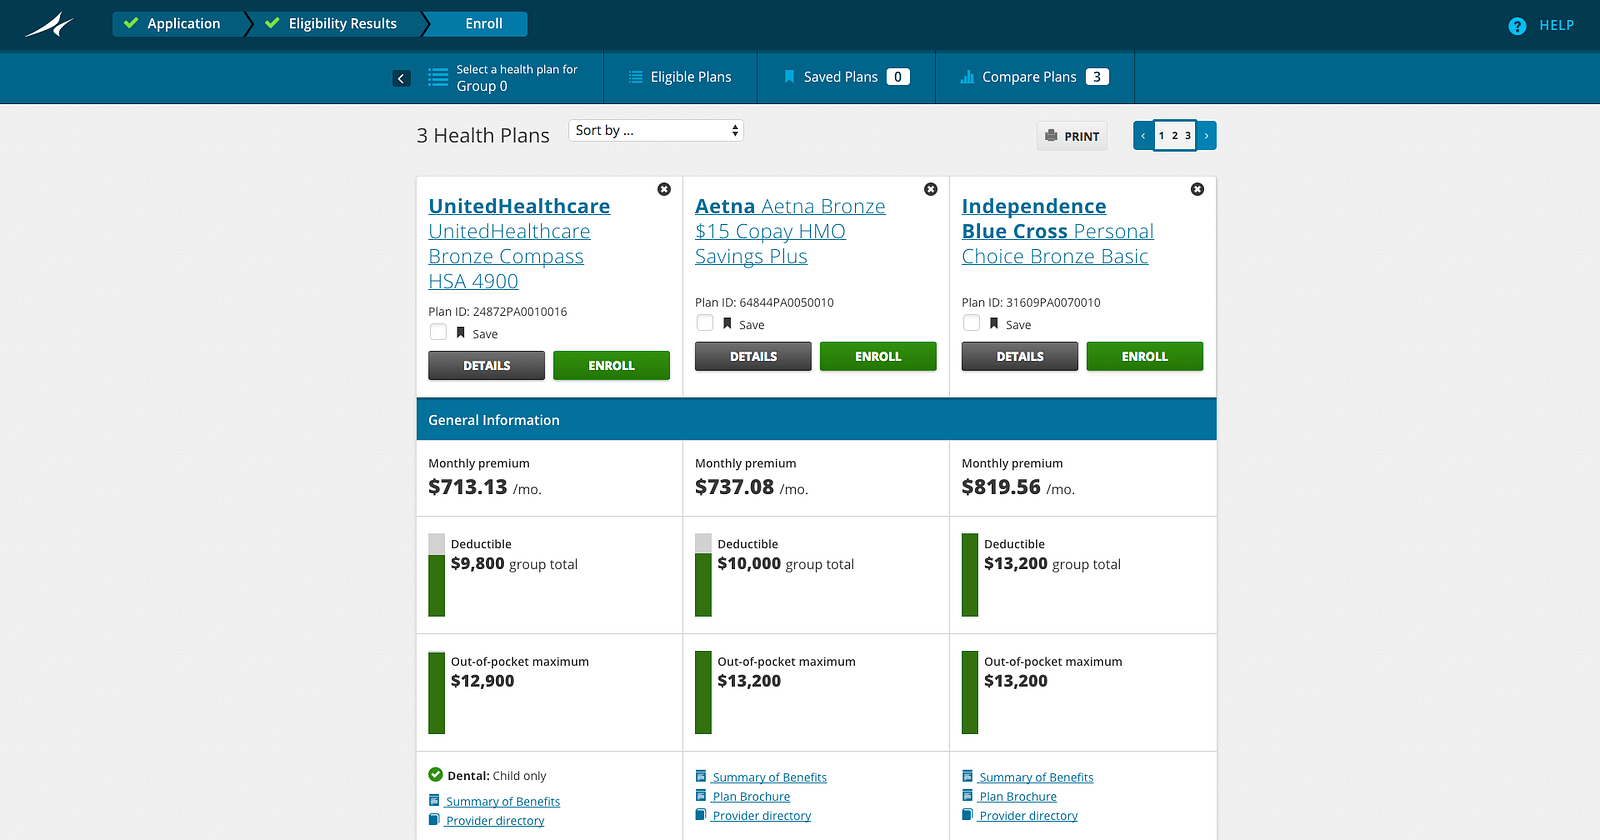Click Aetna Summary of Benefits document icon
The height and width of the screenshot is (840, 1600).
click(x=701, y=776)
